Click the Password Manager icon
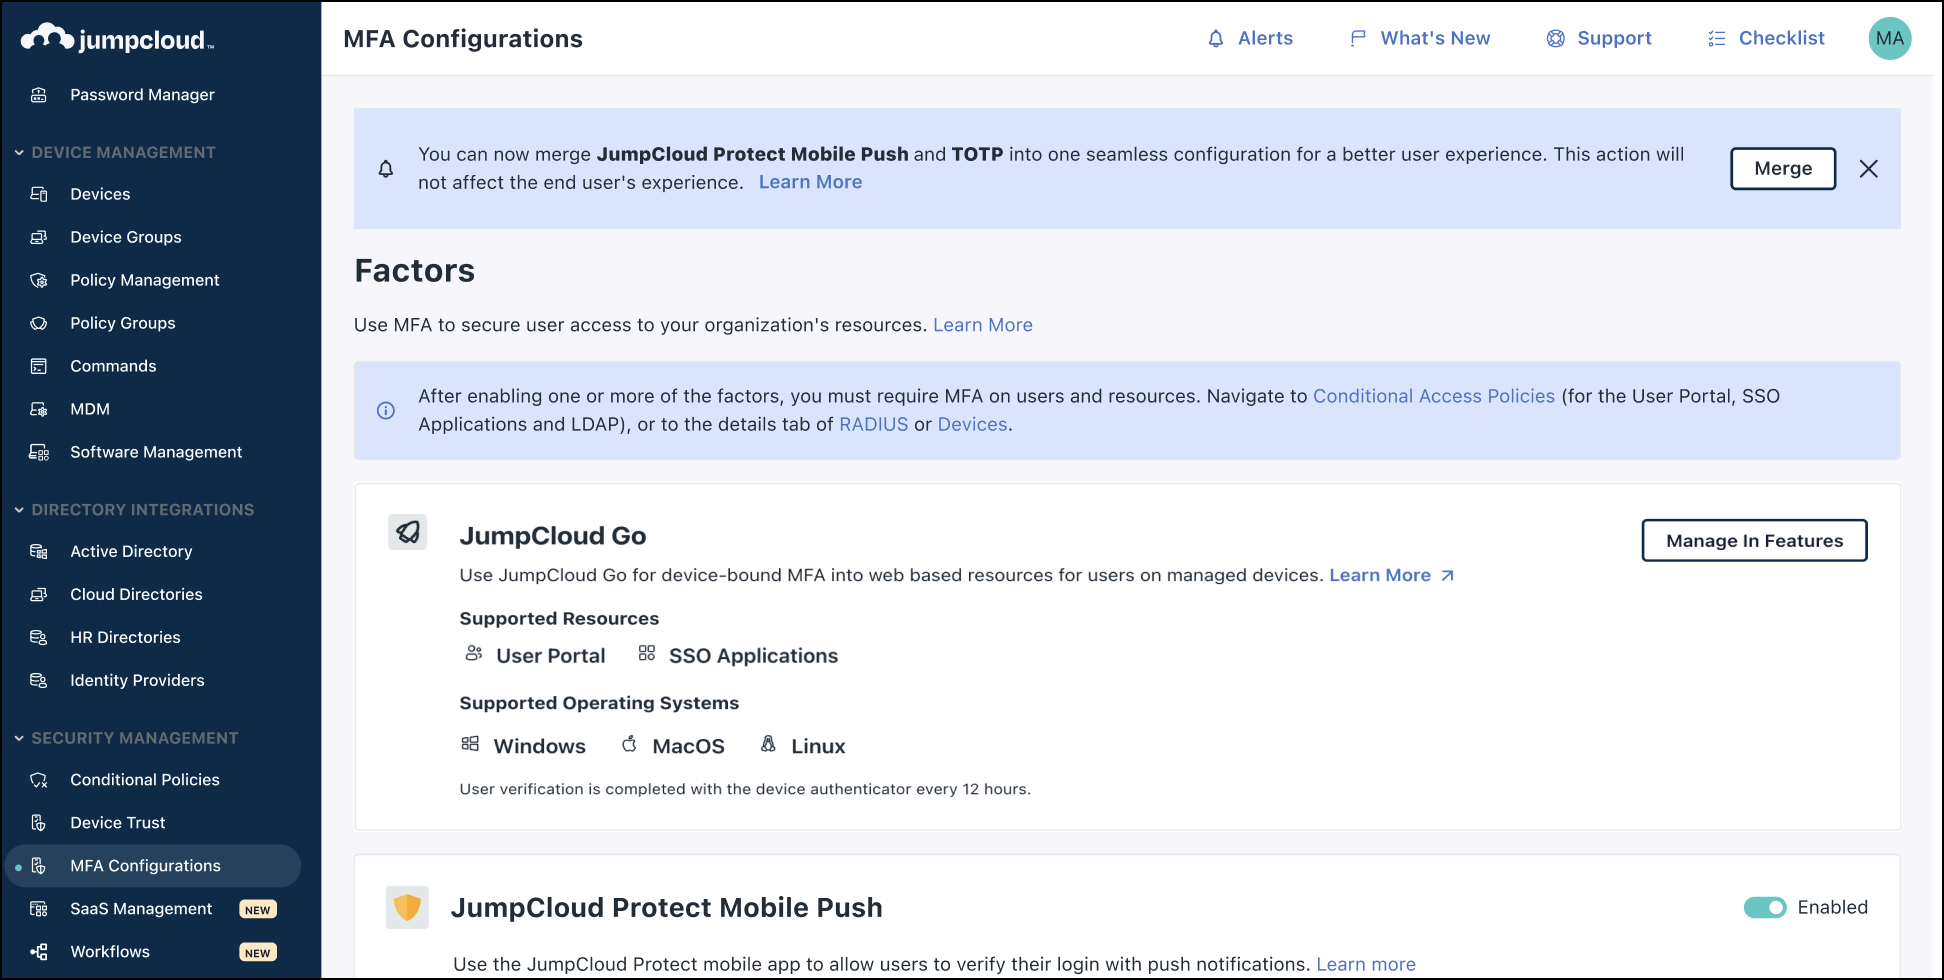This screenshot has height=980, width=1944. pos(39,95)
